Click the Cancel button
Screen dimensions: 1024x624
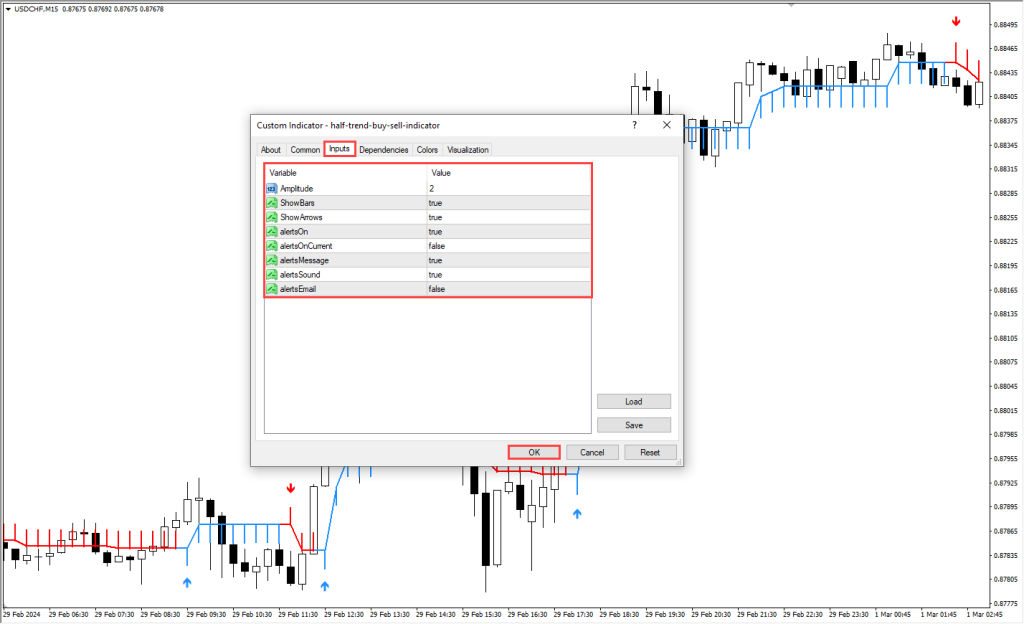point(592,452)
